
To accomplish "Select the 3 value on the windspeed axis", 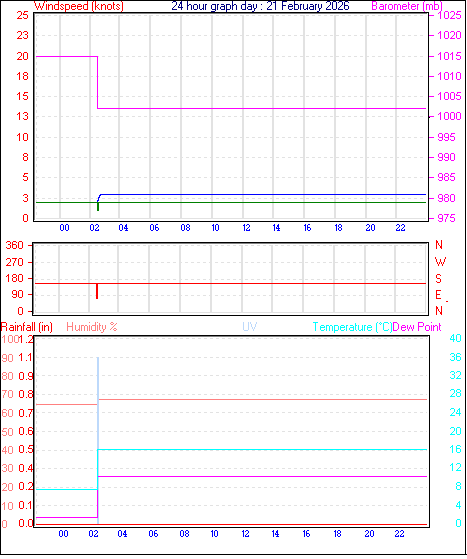I will pyautogui.click(x=25, y=198).
